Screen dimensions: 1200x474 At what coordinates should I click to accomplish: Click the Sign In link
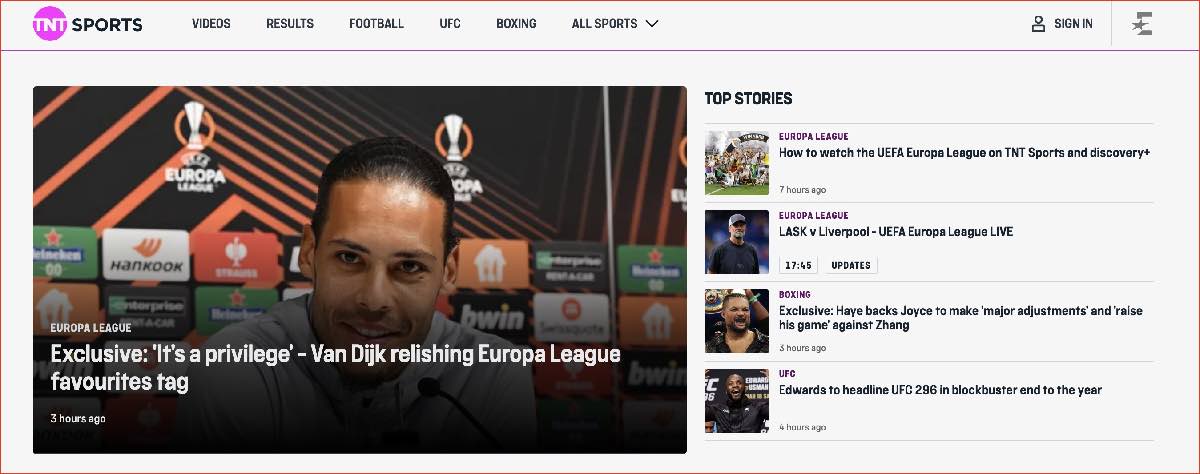point(1073,23)
